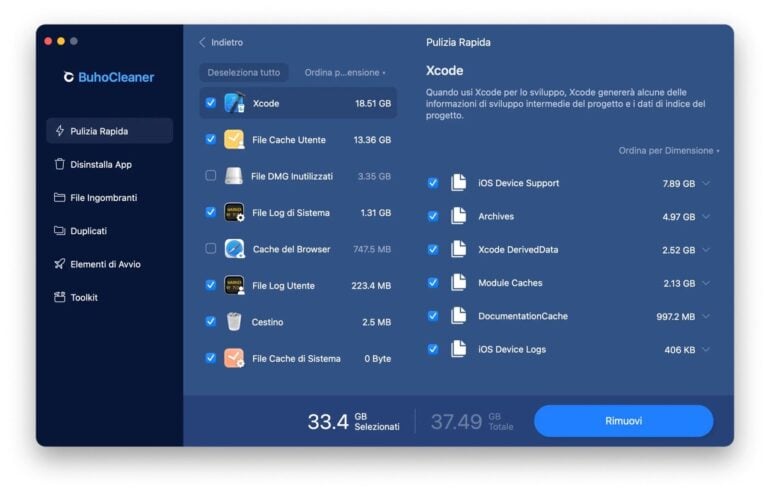This screenshot has width=770, height=494.
Task: Click the Xcode DerivedData file icon
Action: coord(459,249)
